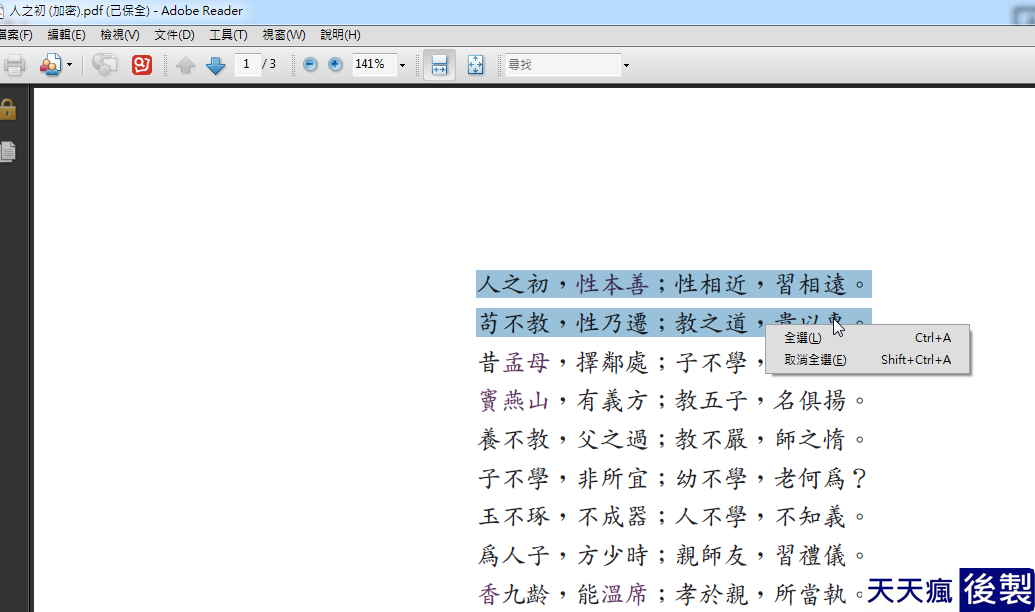This screenshot has width=1035, height=612.
Task: Choose 取消全選(E) in the context menu
Action: (867, 360)
